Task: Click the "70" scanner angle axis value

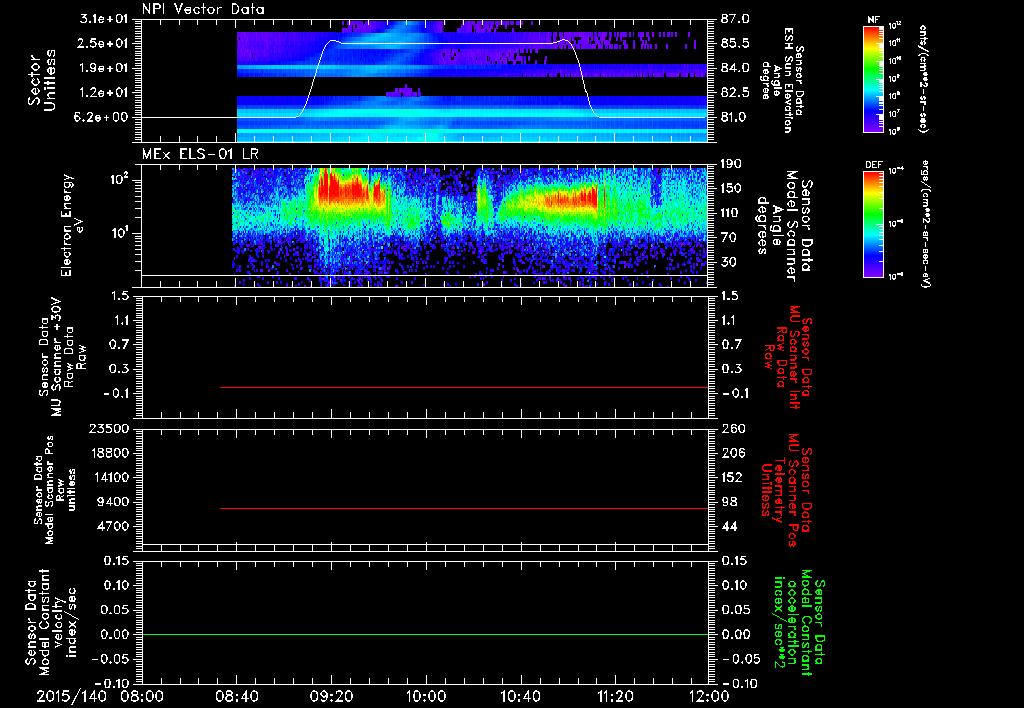Action: point(728,238)
